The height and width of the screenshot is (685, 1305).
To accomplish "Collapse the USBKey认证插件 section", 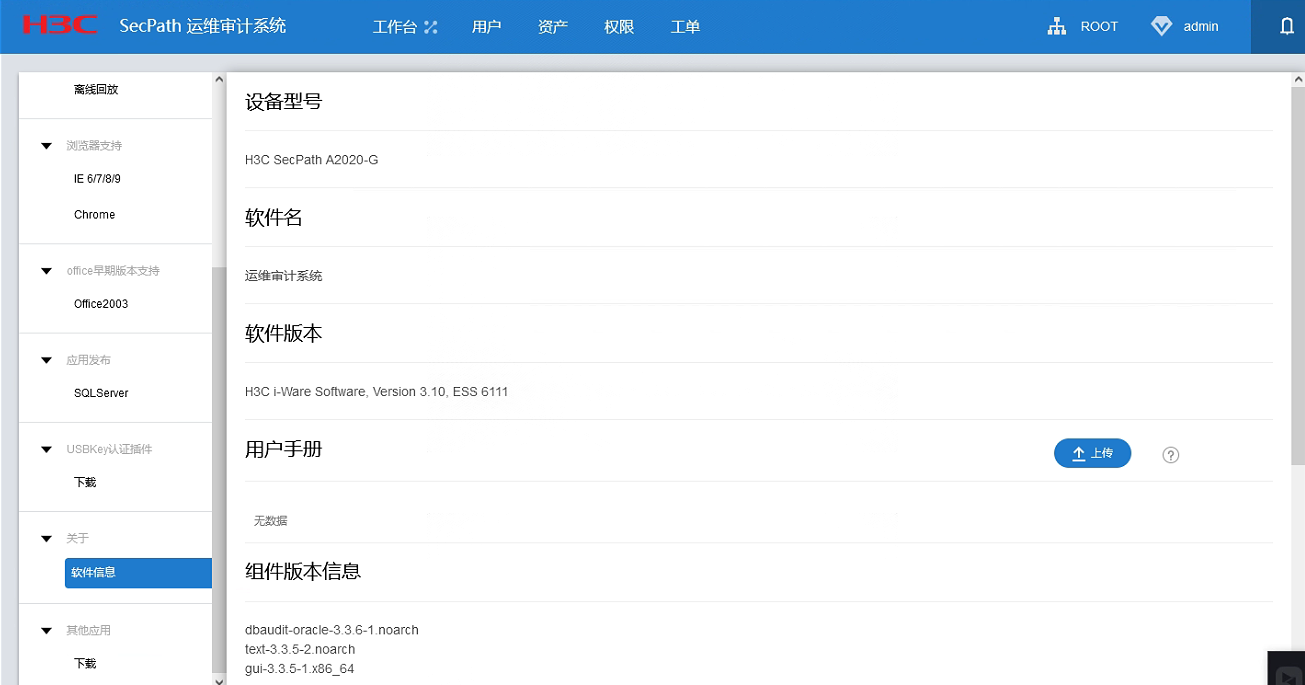I will click(x=46, y=450).
